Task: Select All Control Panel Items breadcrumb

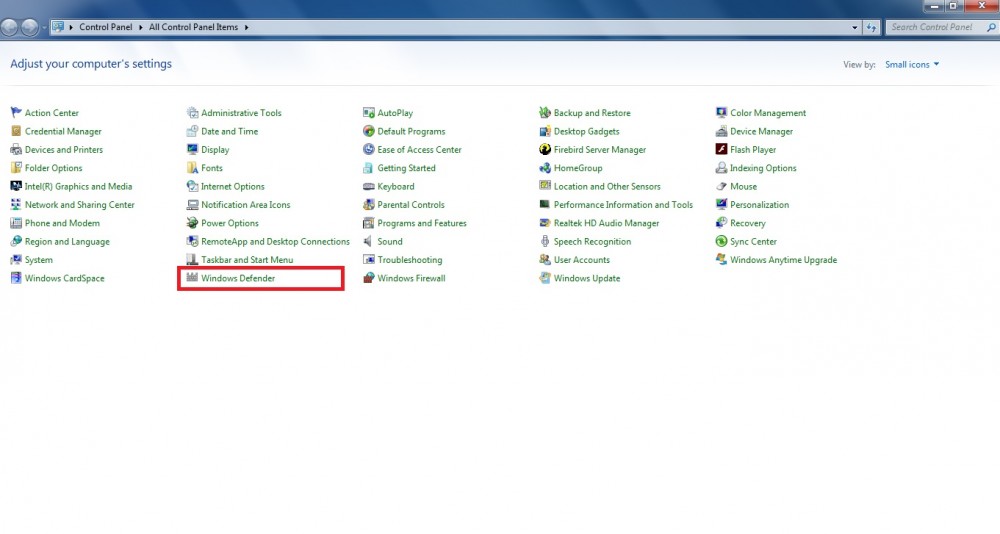Action: 193,27
